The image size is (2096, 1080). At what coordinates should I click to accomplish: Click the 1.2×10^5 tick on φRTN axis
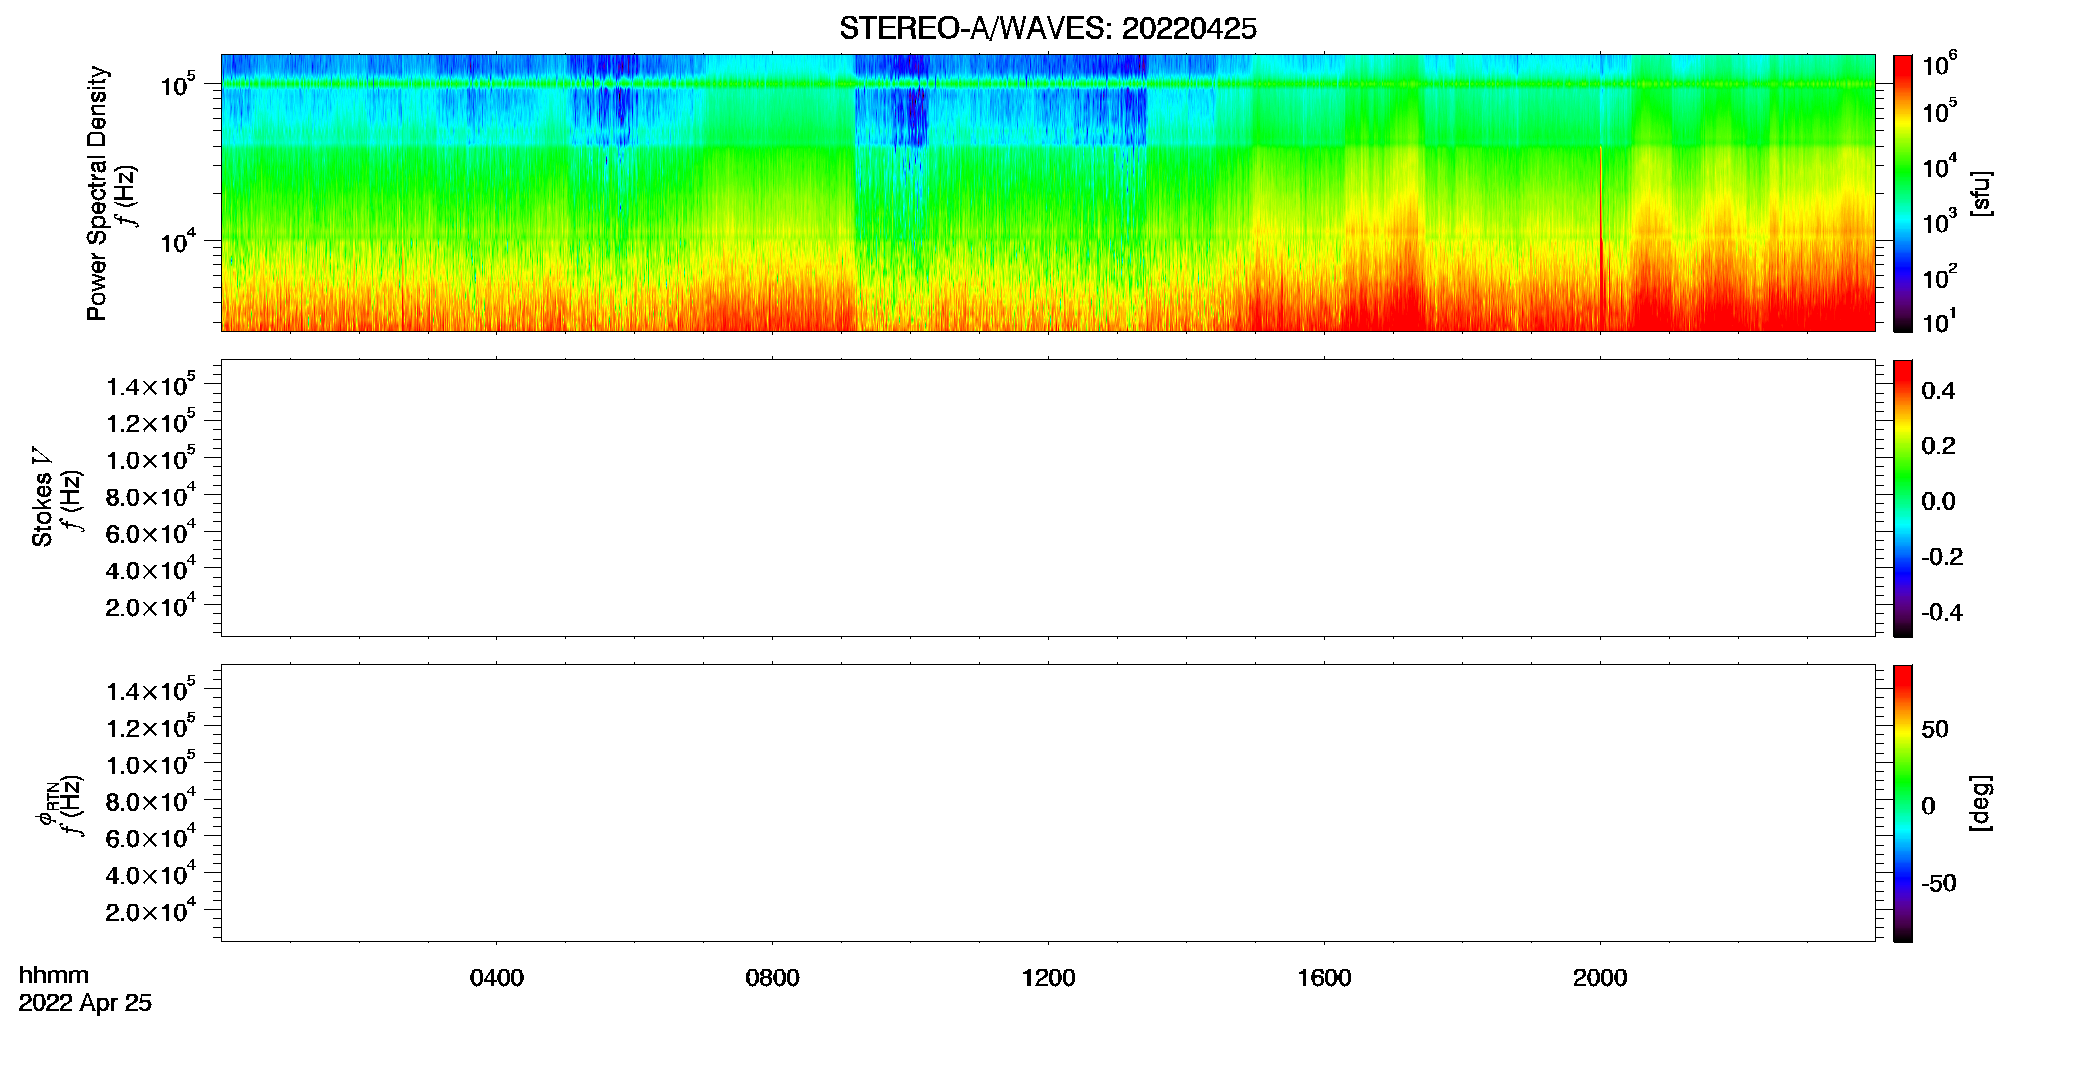151,726
